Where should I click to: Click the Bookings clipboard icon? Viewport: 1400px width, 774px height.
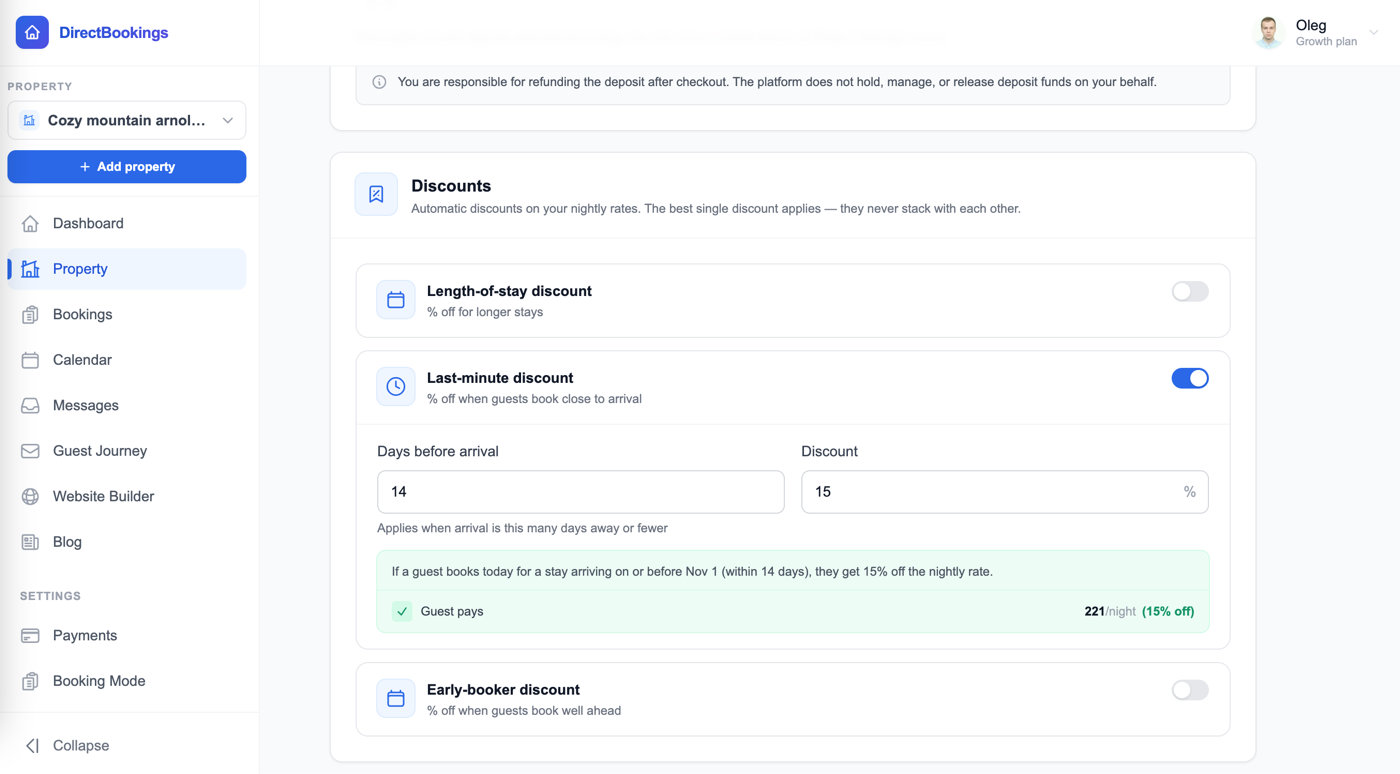pyautogui.click(x=30, y=314)
